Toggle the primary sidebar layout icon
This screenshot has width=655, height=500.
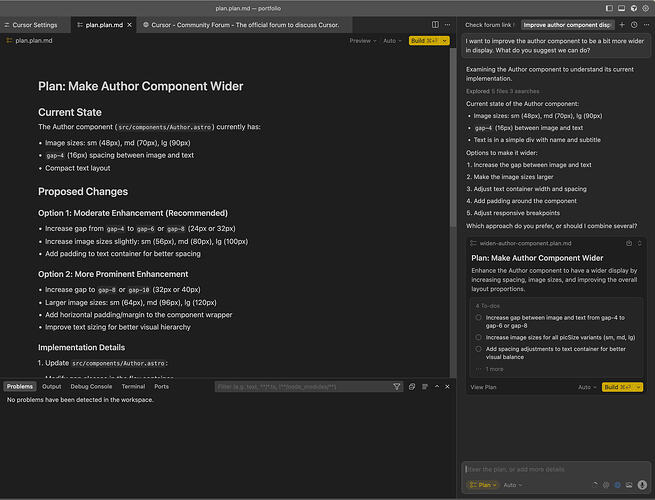tap(609, 8)
